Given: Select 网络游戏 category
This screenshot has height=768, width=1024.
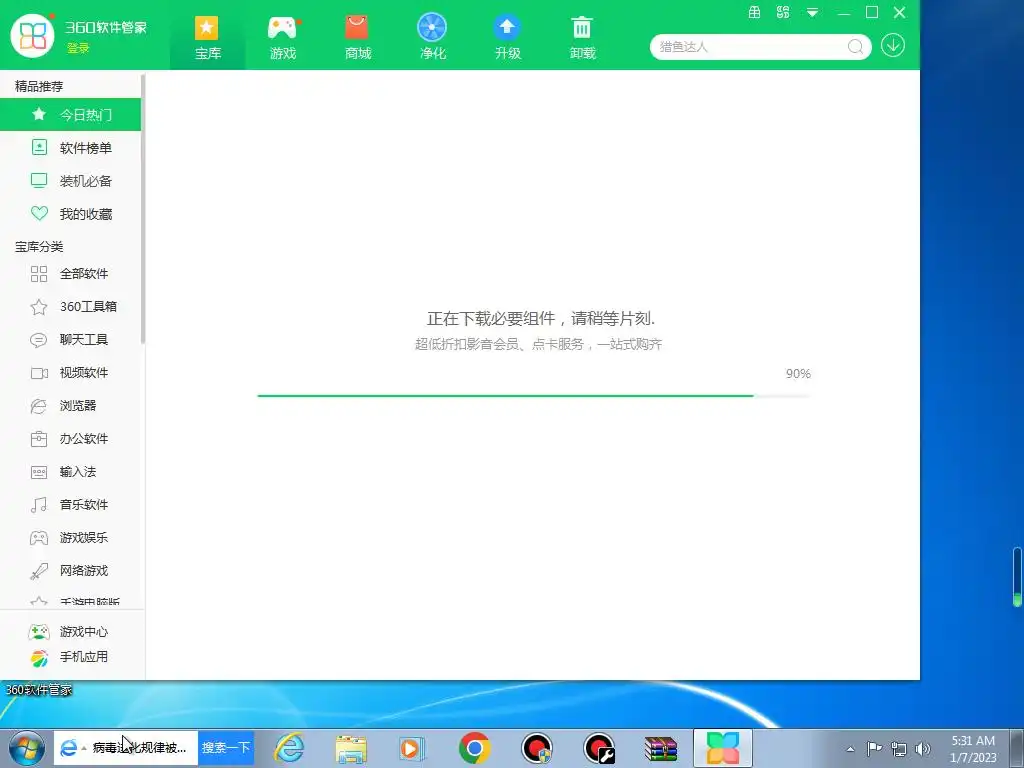Looking at the screenshot, I should (x=71, y=571).
